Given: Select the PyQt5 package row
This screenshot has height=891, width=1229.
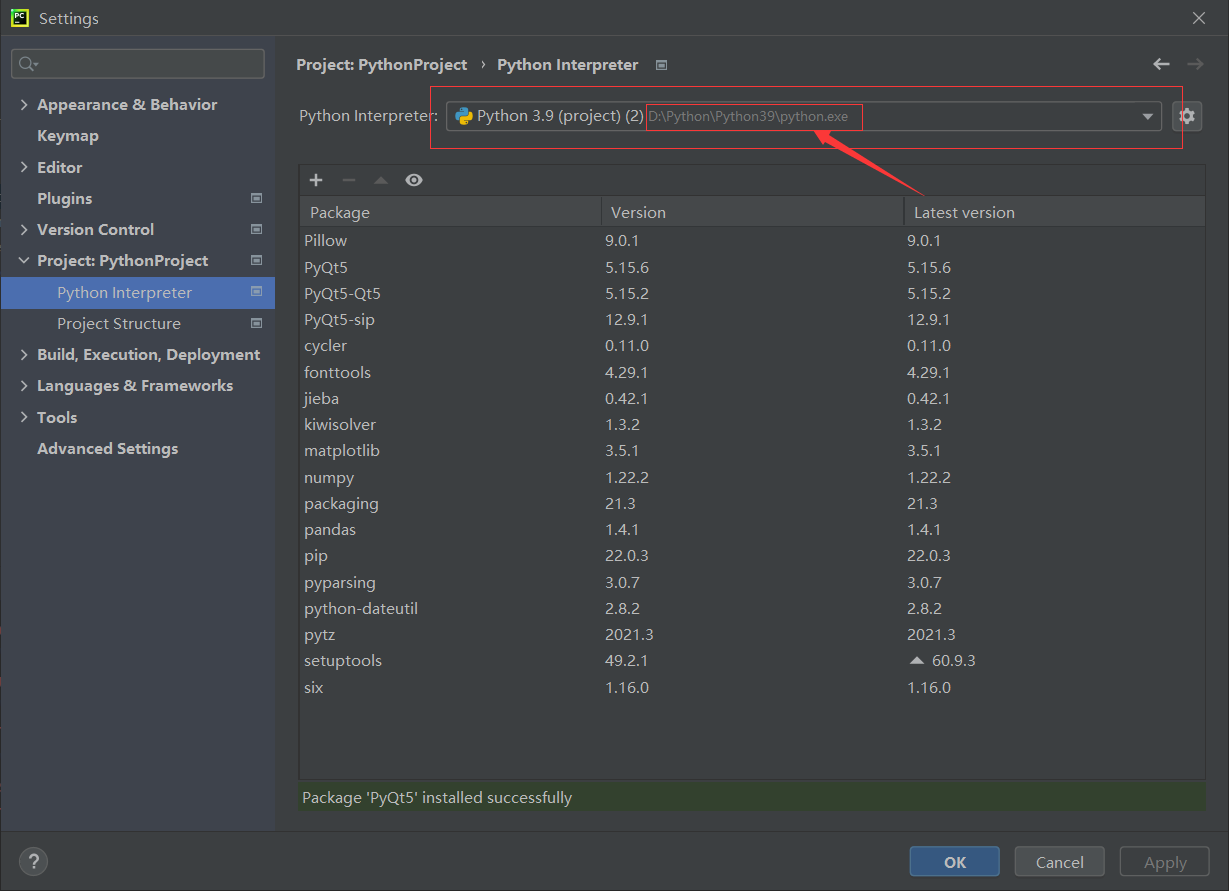Looking at the screenshot, I should tap(752, 267).
